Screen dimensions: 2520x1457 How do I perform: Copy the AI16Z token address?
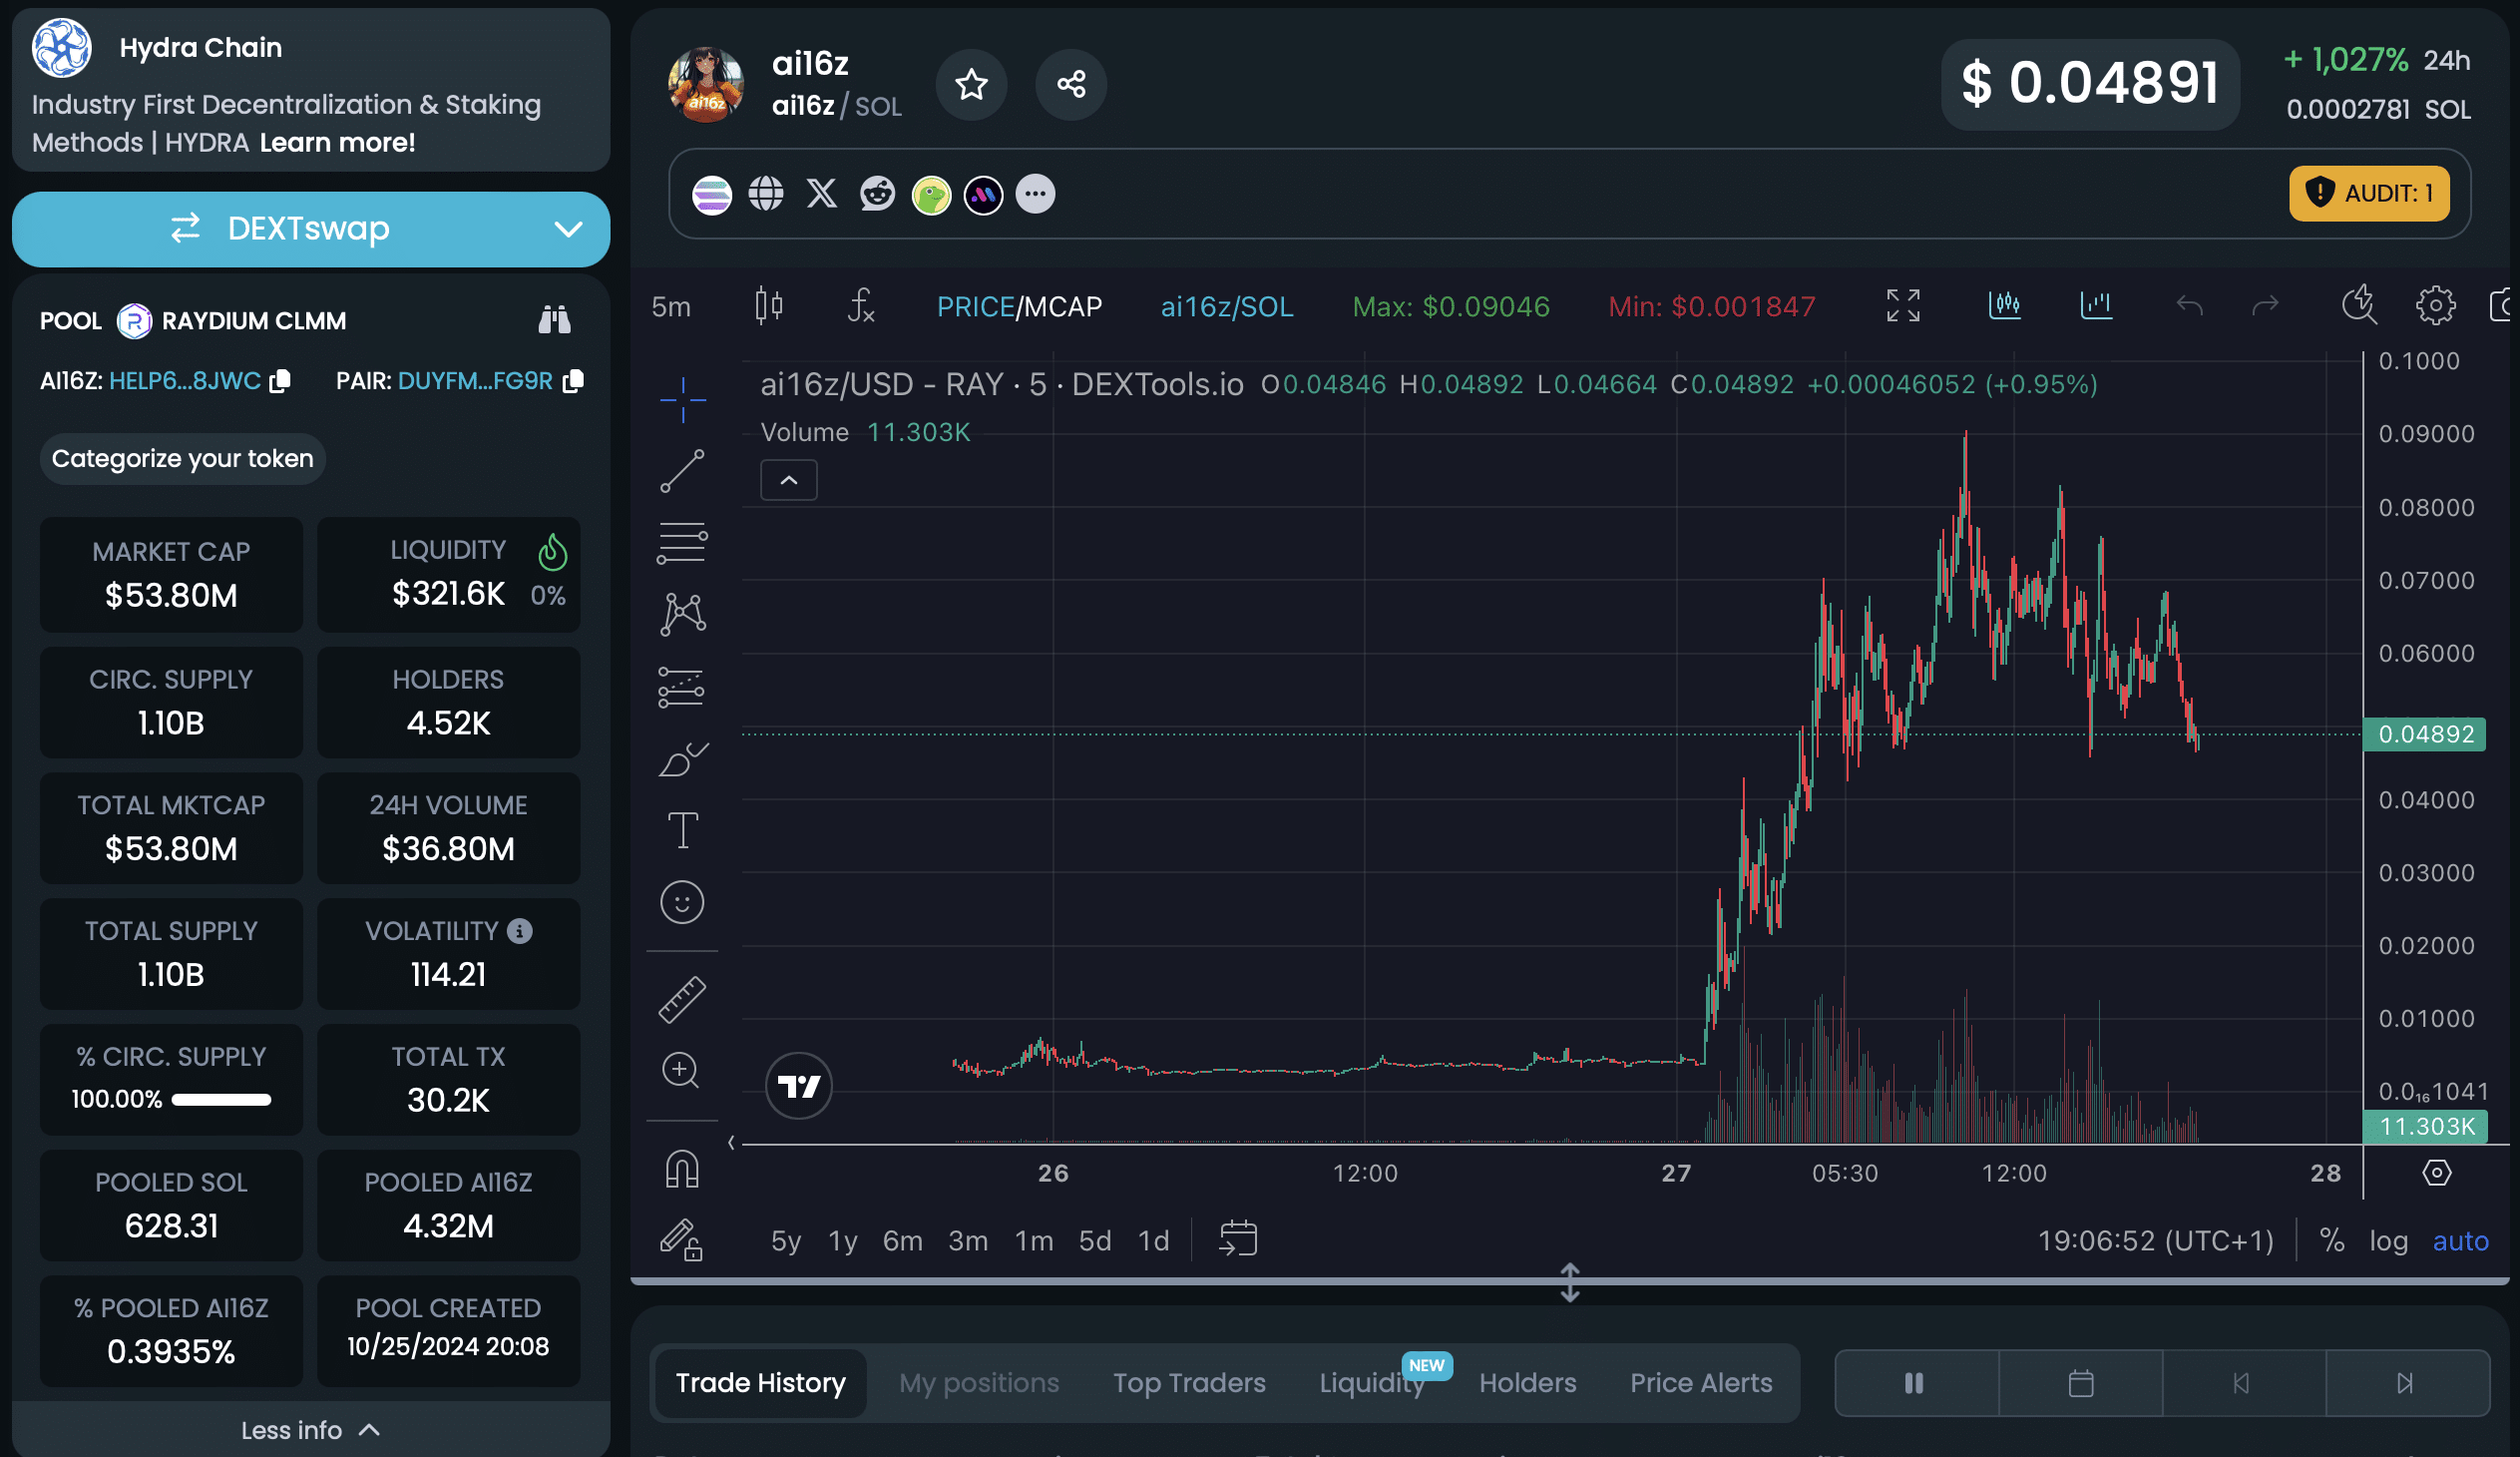pos(281,381)
